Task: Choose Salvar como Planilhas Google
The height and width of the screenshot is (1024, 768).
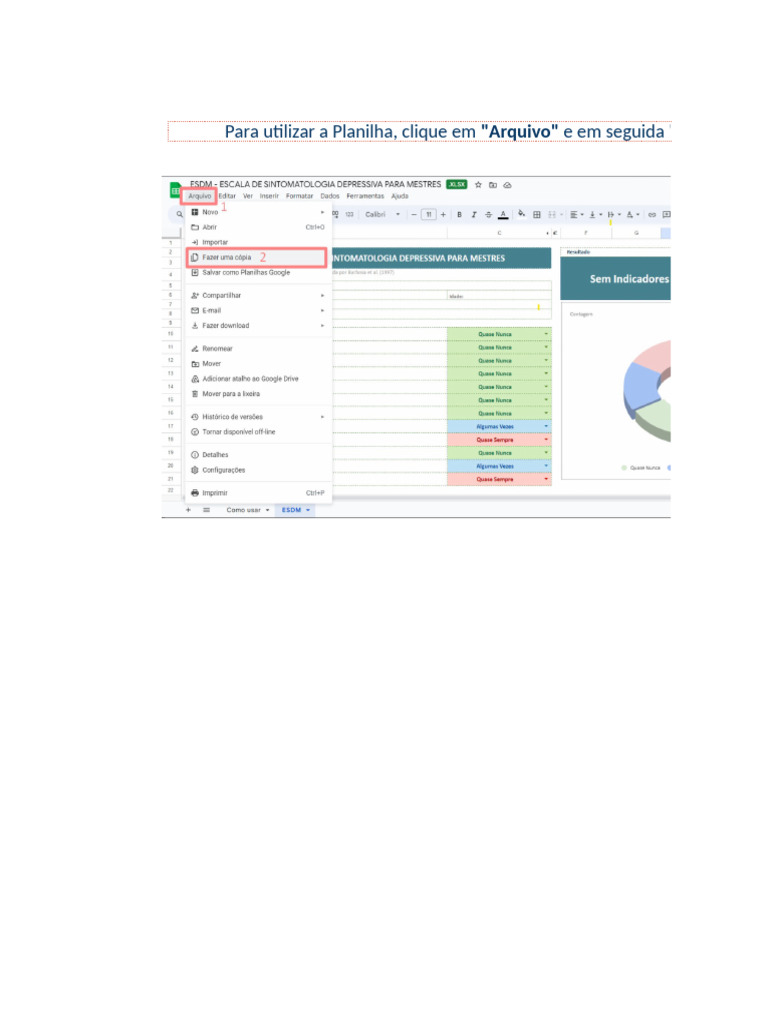Action: click(x=258, y=272)
